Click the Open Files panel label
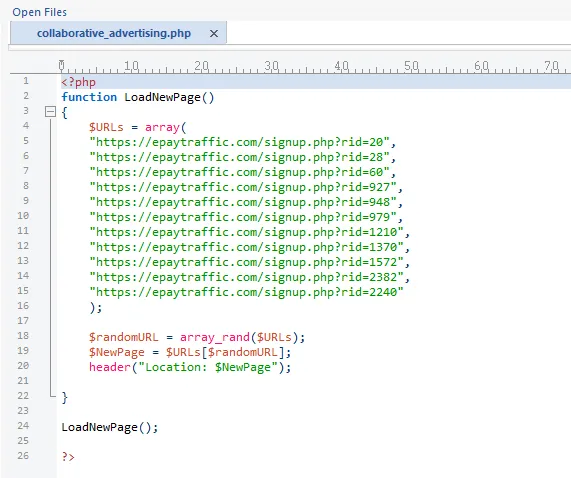This screenshot has width=571, height=478. [39, 12]
